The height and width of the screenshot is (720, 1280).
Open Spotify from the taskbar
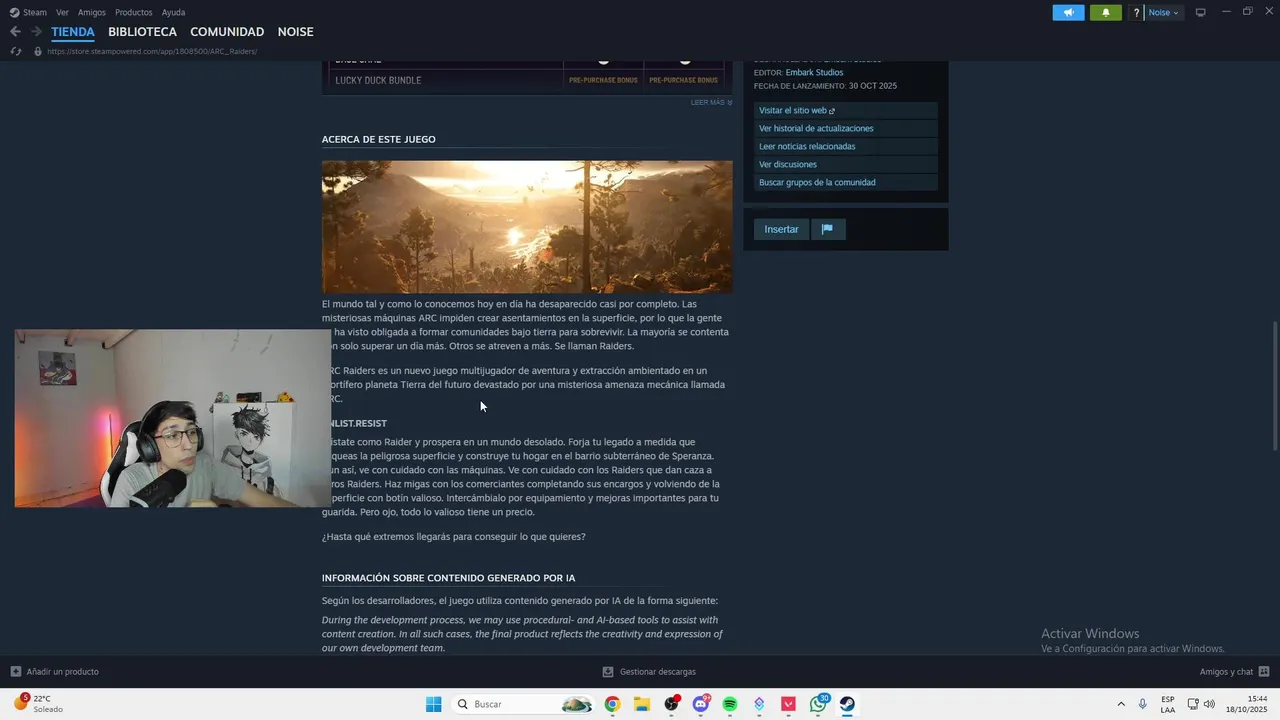click(730, 704)
